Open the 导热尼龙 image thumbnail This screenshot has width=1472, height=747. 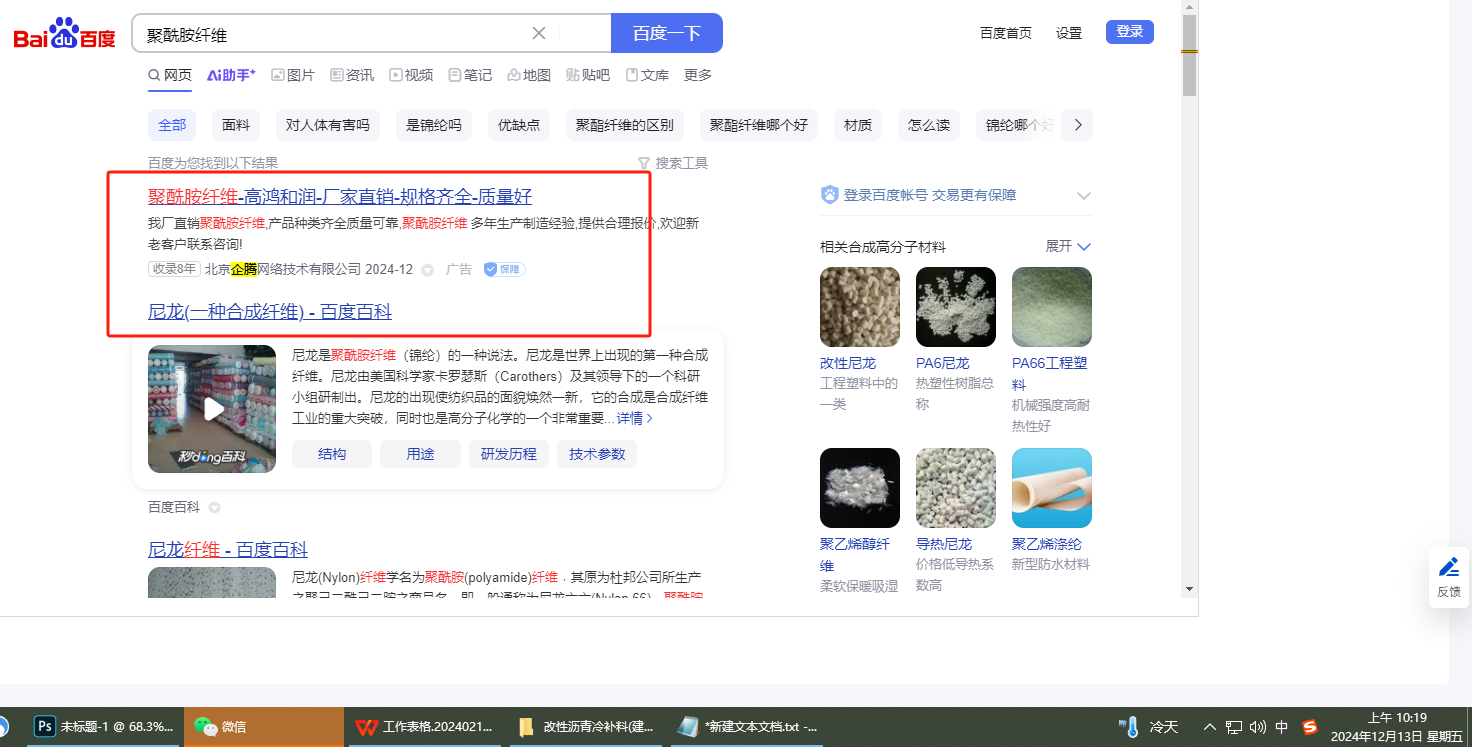(x=956, y=488)
